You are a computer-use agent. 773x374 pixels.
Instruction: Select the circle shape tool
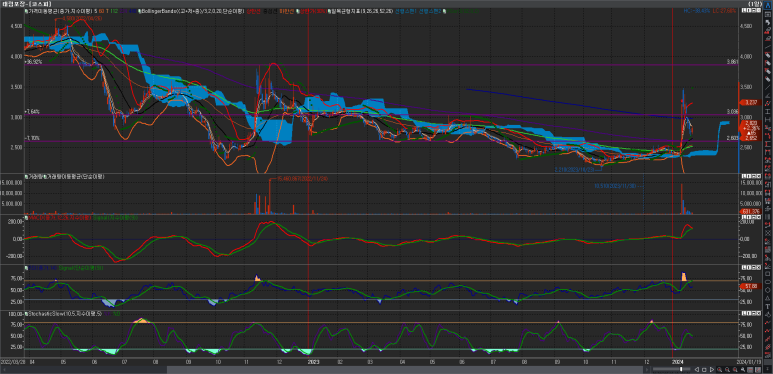coord(768,290)
